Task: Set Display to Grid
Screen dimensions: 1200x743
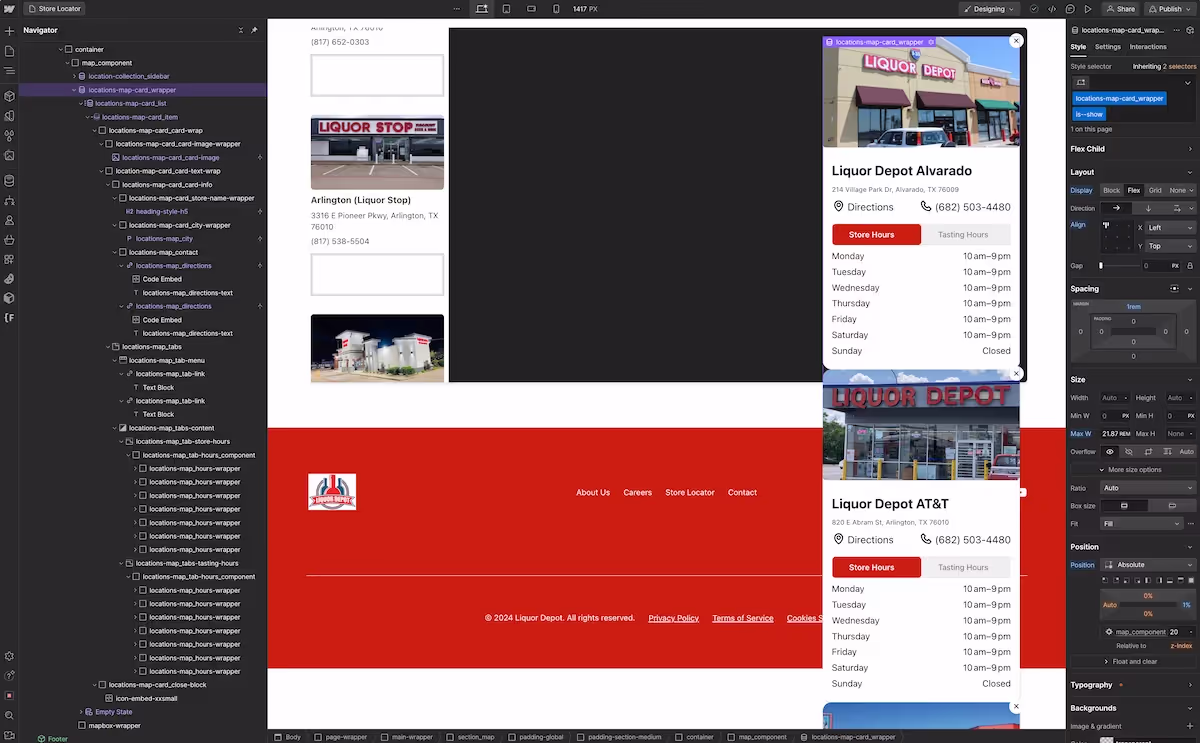Action: [1155, 190]
